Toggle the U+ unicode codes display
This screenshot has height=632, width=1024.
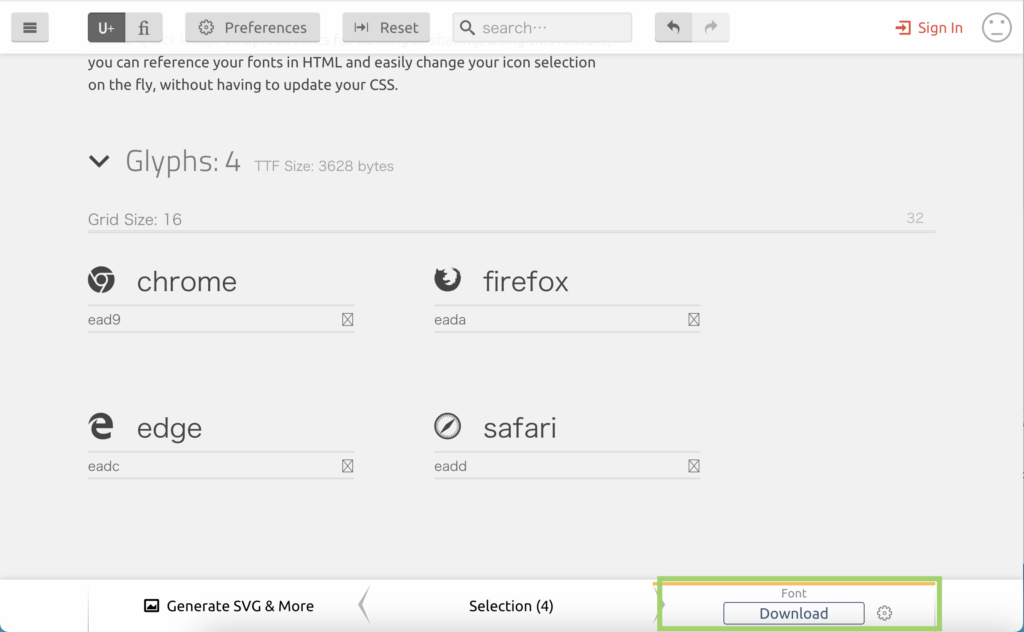pyautogui.click(x=106, y=28)
